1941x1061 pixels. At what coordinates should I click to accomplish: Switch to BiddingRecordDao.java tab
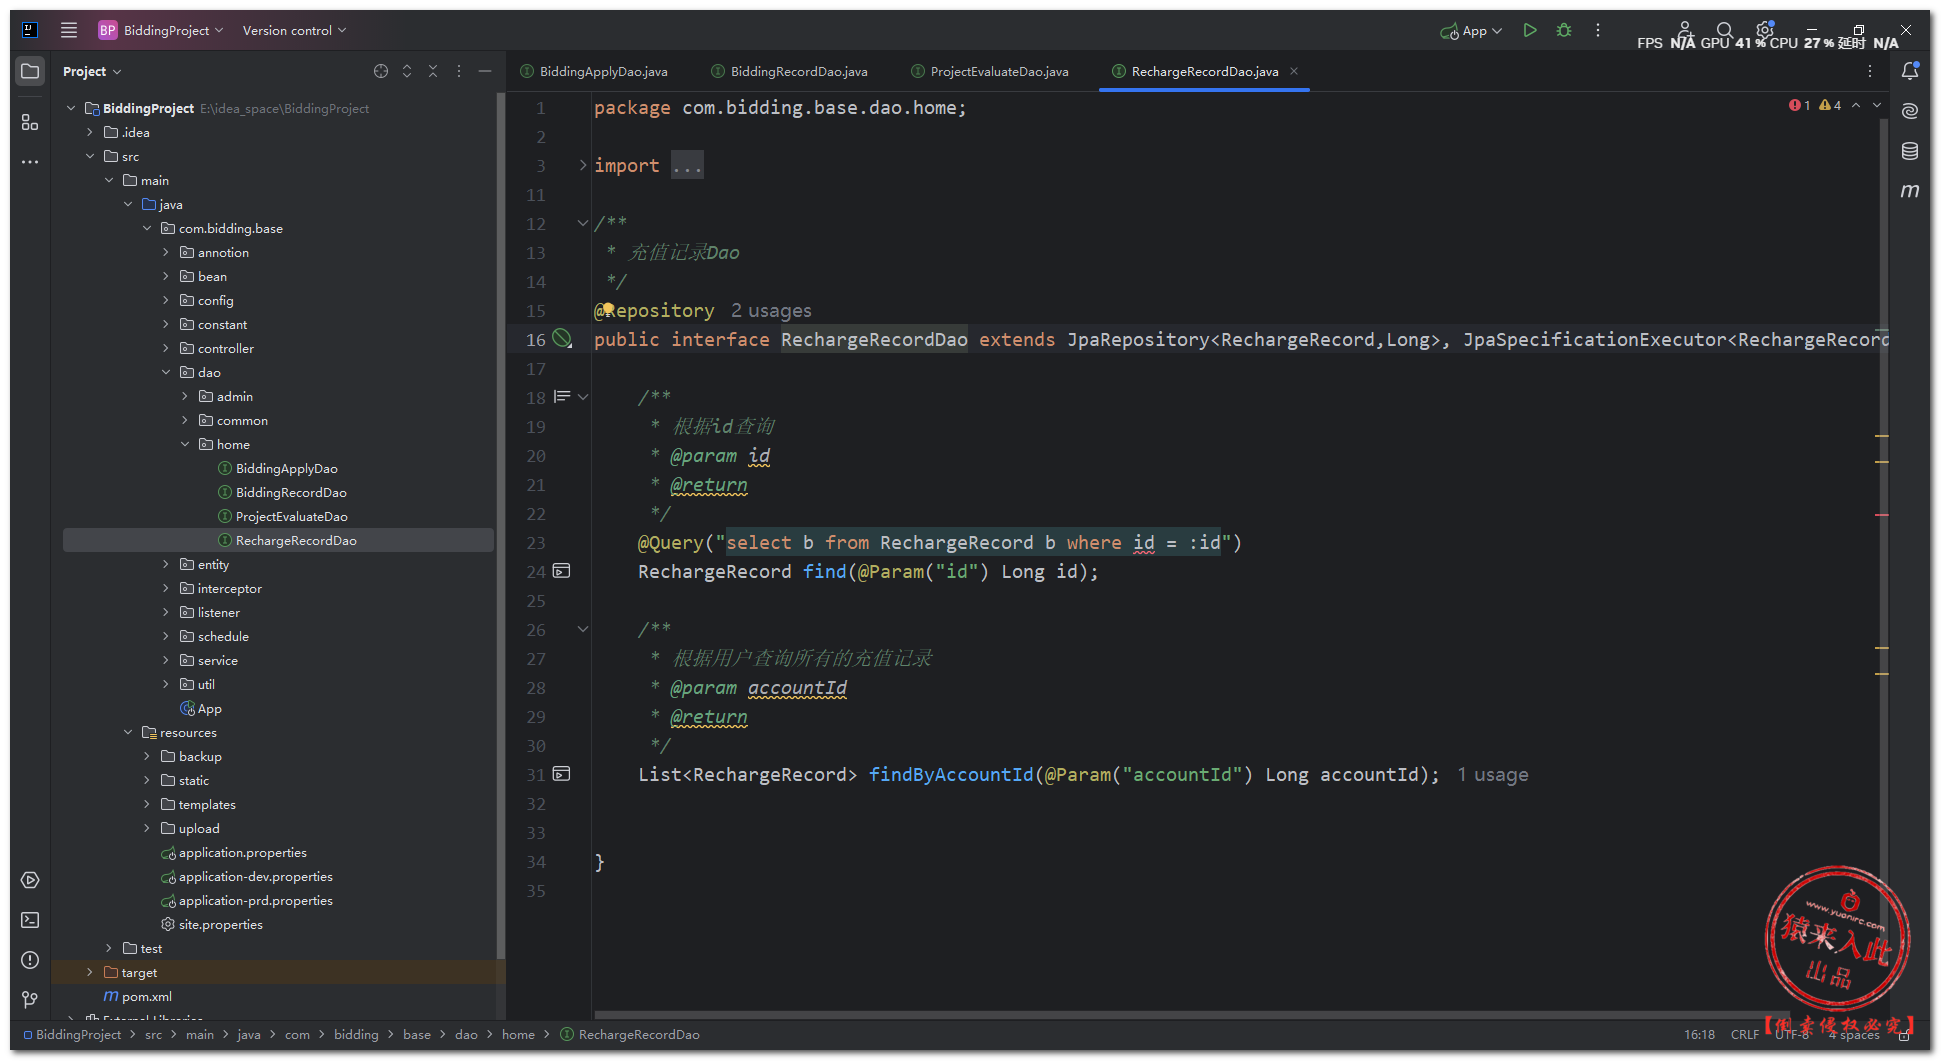pos(798,72)
